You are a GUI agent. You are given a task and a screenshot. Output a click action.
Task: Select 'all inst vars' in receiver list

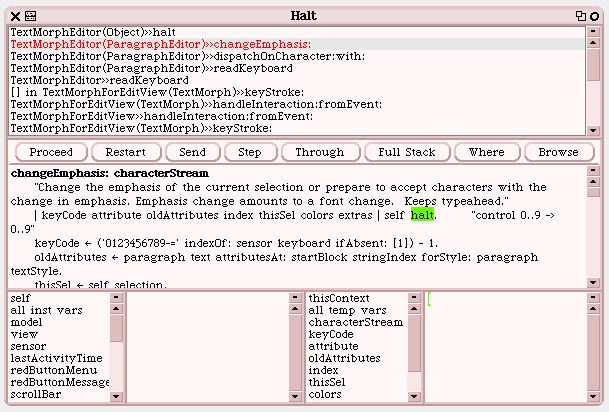click(x=59, y=310)
